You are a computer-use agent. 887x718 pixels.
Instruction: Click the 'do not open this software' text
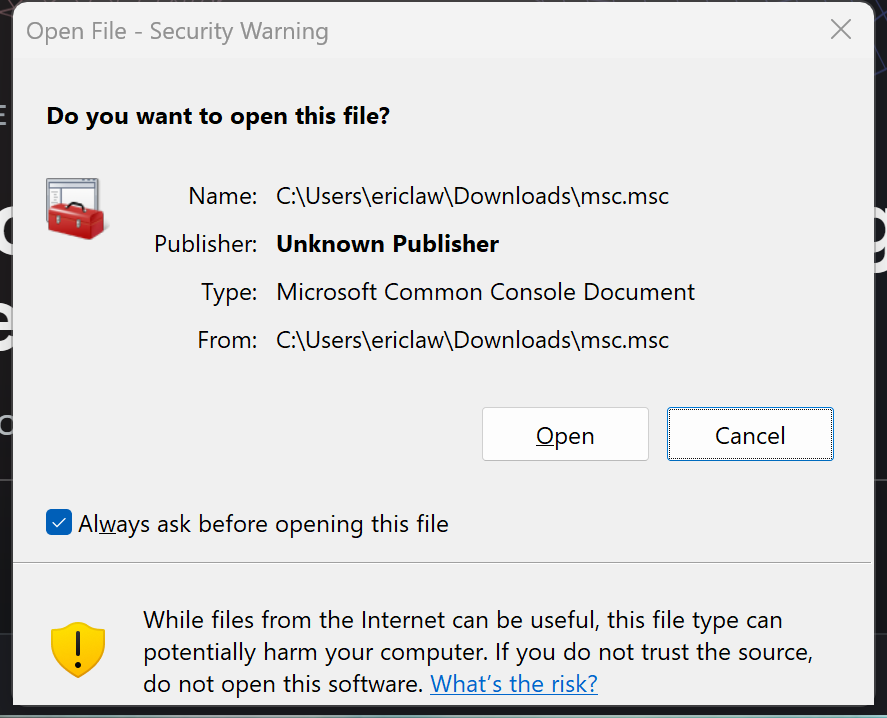click(283, 685)
